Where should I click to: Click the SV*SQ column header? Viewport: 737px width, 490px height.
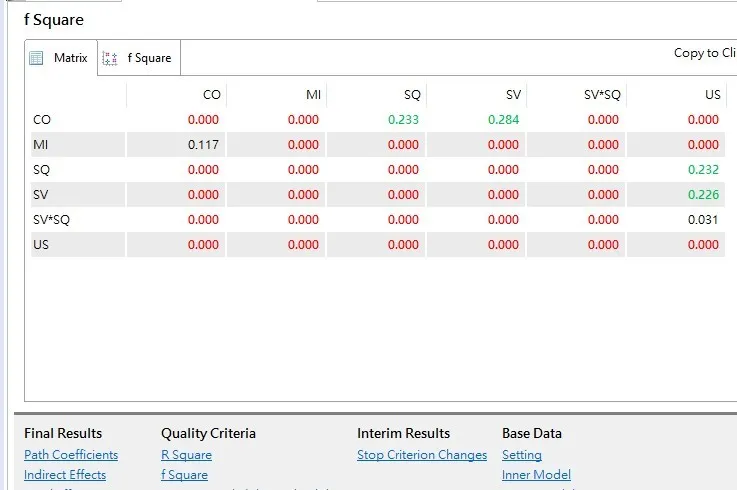pyautogui.click(x=602, y=95)
